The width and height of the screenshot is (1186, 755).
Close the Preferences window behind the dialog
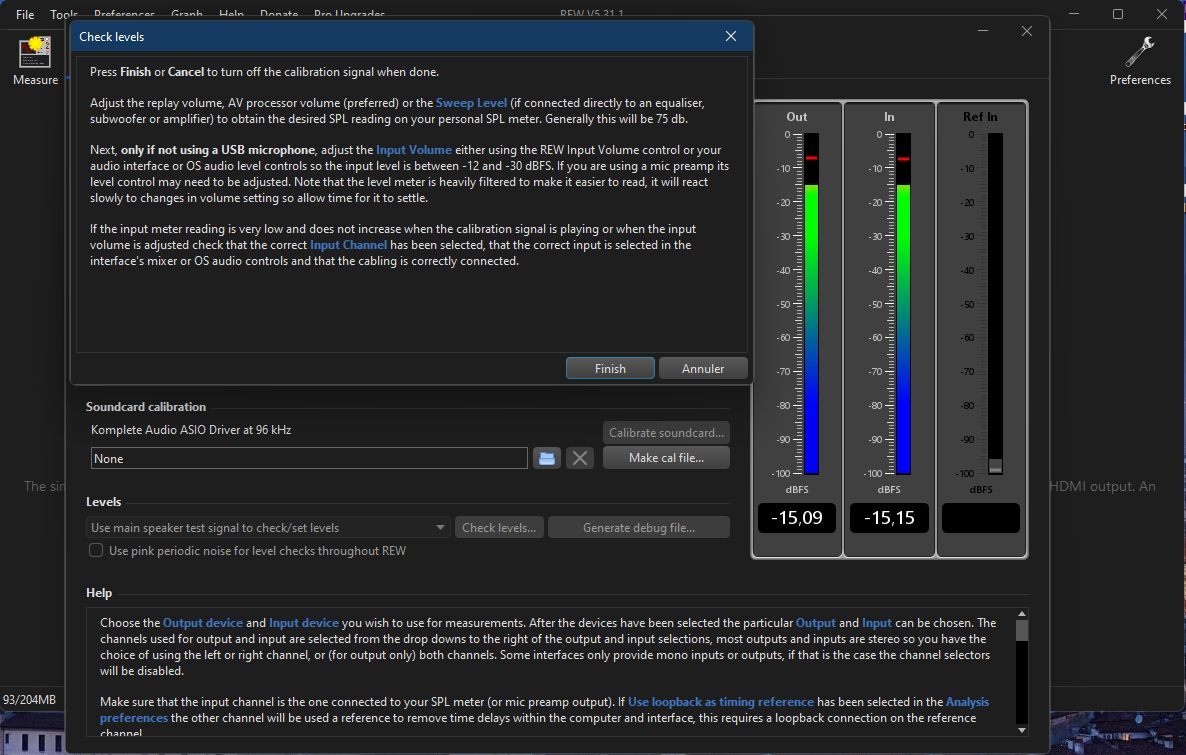click(x=1026, y=32)
